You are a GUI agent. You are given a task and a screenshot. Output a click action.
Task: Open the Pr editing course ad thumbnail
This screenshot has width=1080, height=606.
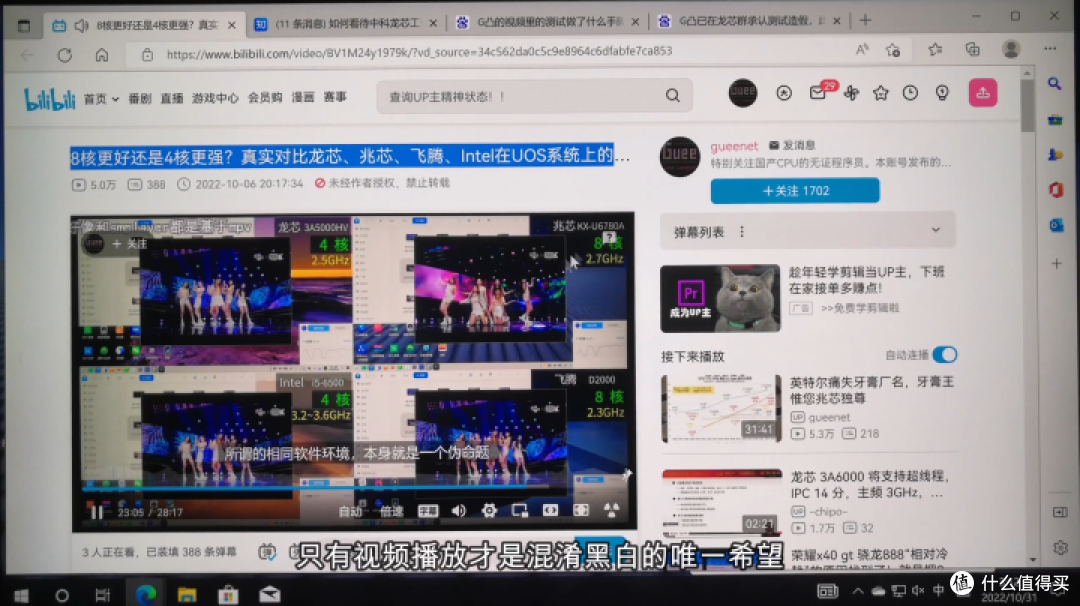(720, 299)
